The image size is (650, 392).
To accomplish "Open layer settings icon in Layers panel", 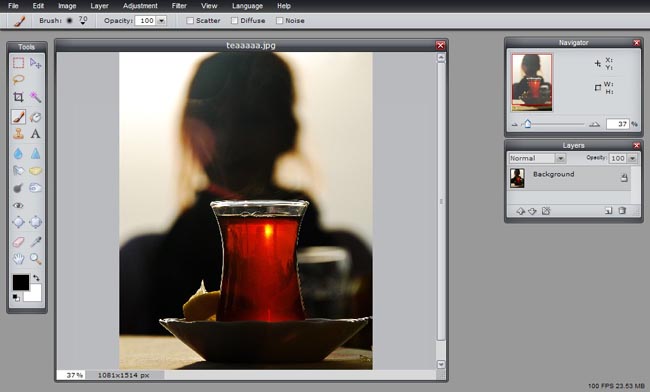I will click(x=546, y=211).
